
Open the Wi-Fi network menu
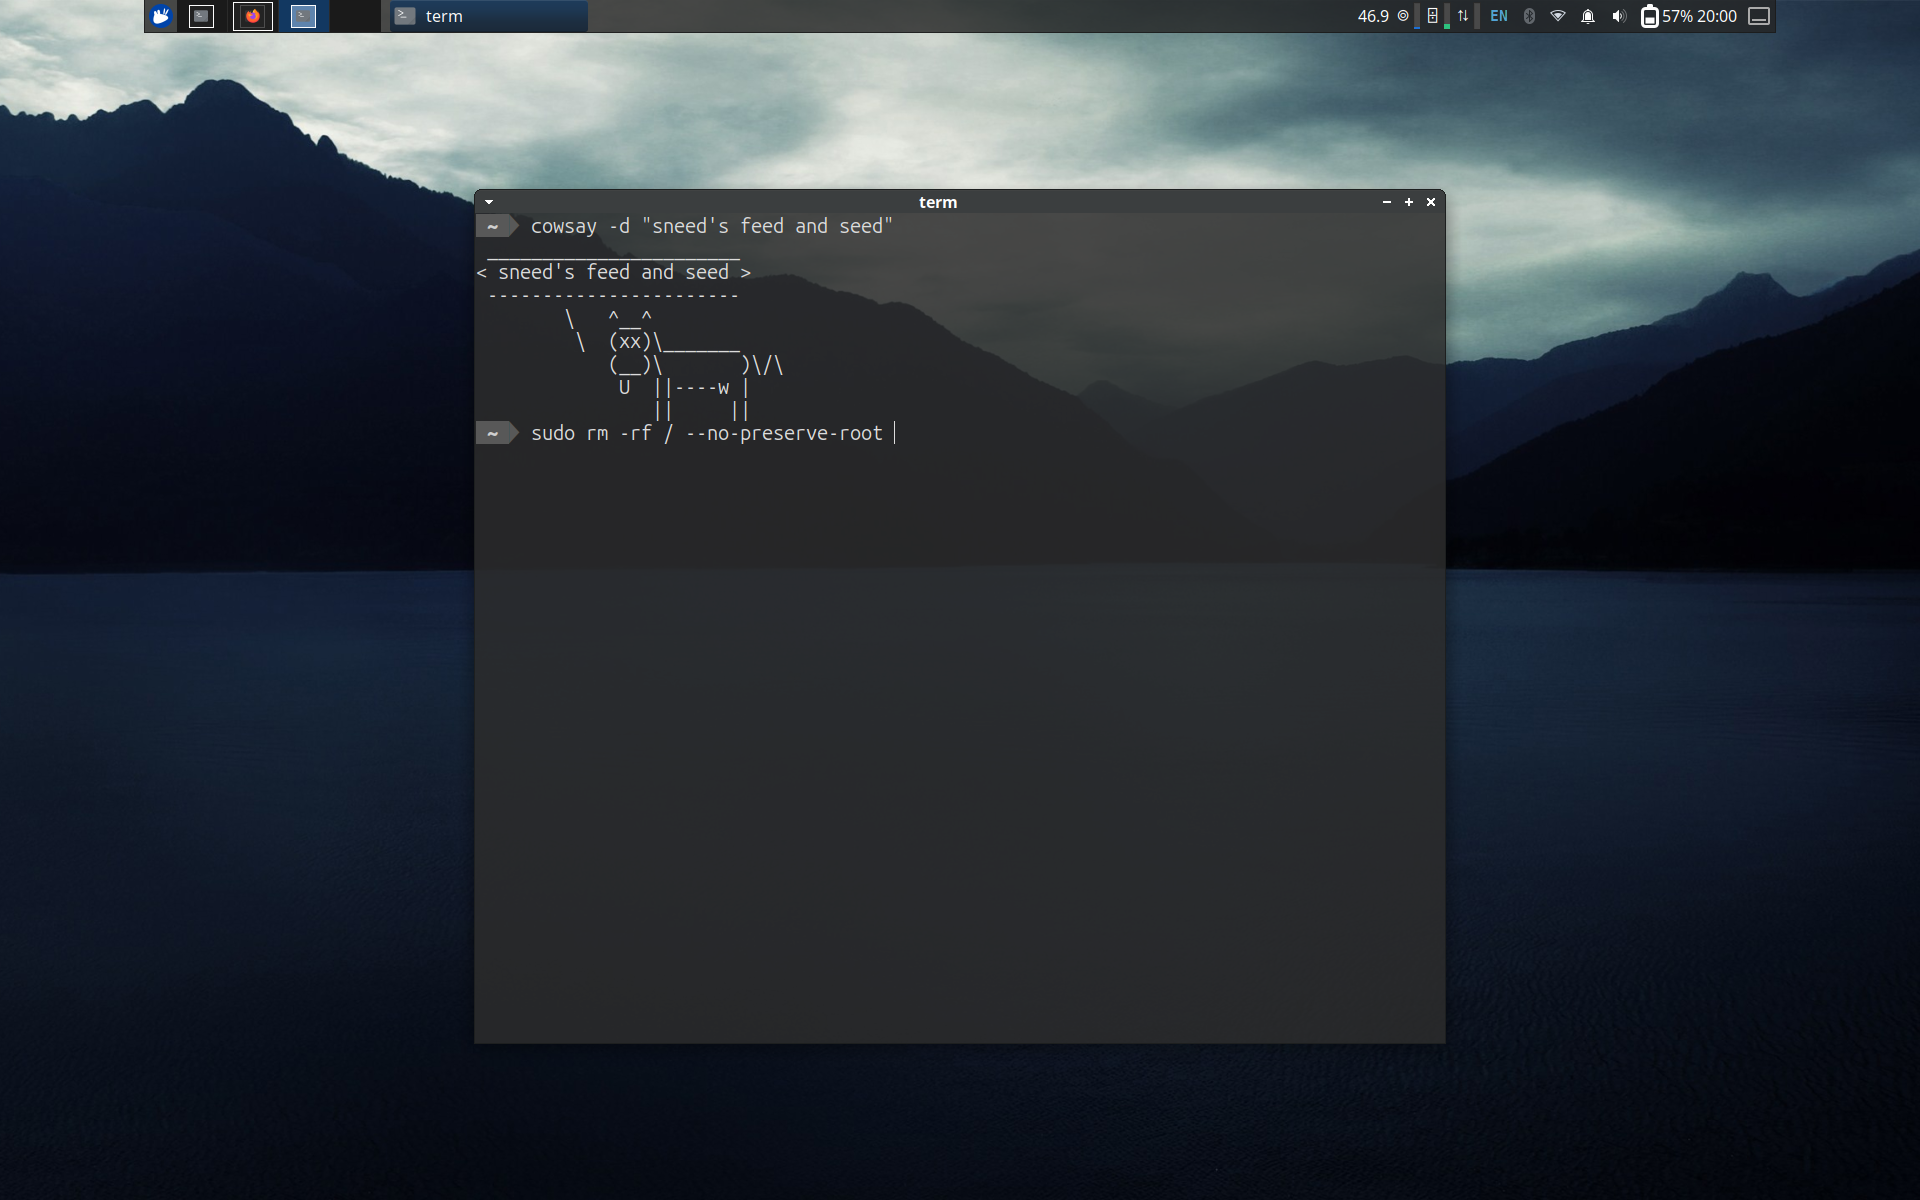1558,16
